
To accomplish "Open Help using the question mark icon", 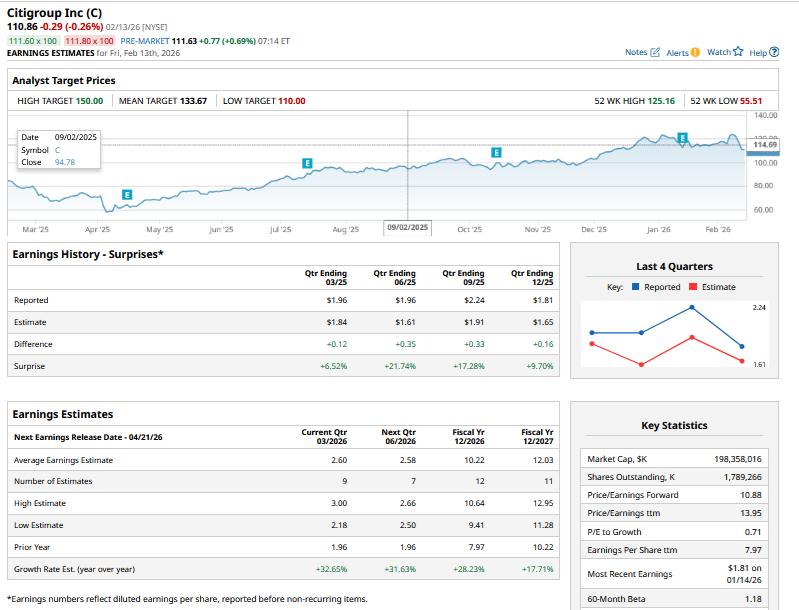I will (774, 52).
